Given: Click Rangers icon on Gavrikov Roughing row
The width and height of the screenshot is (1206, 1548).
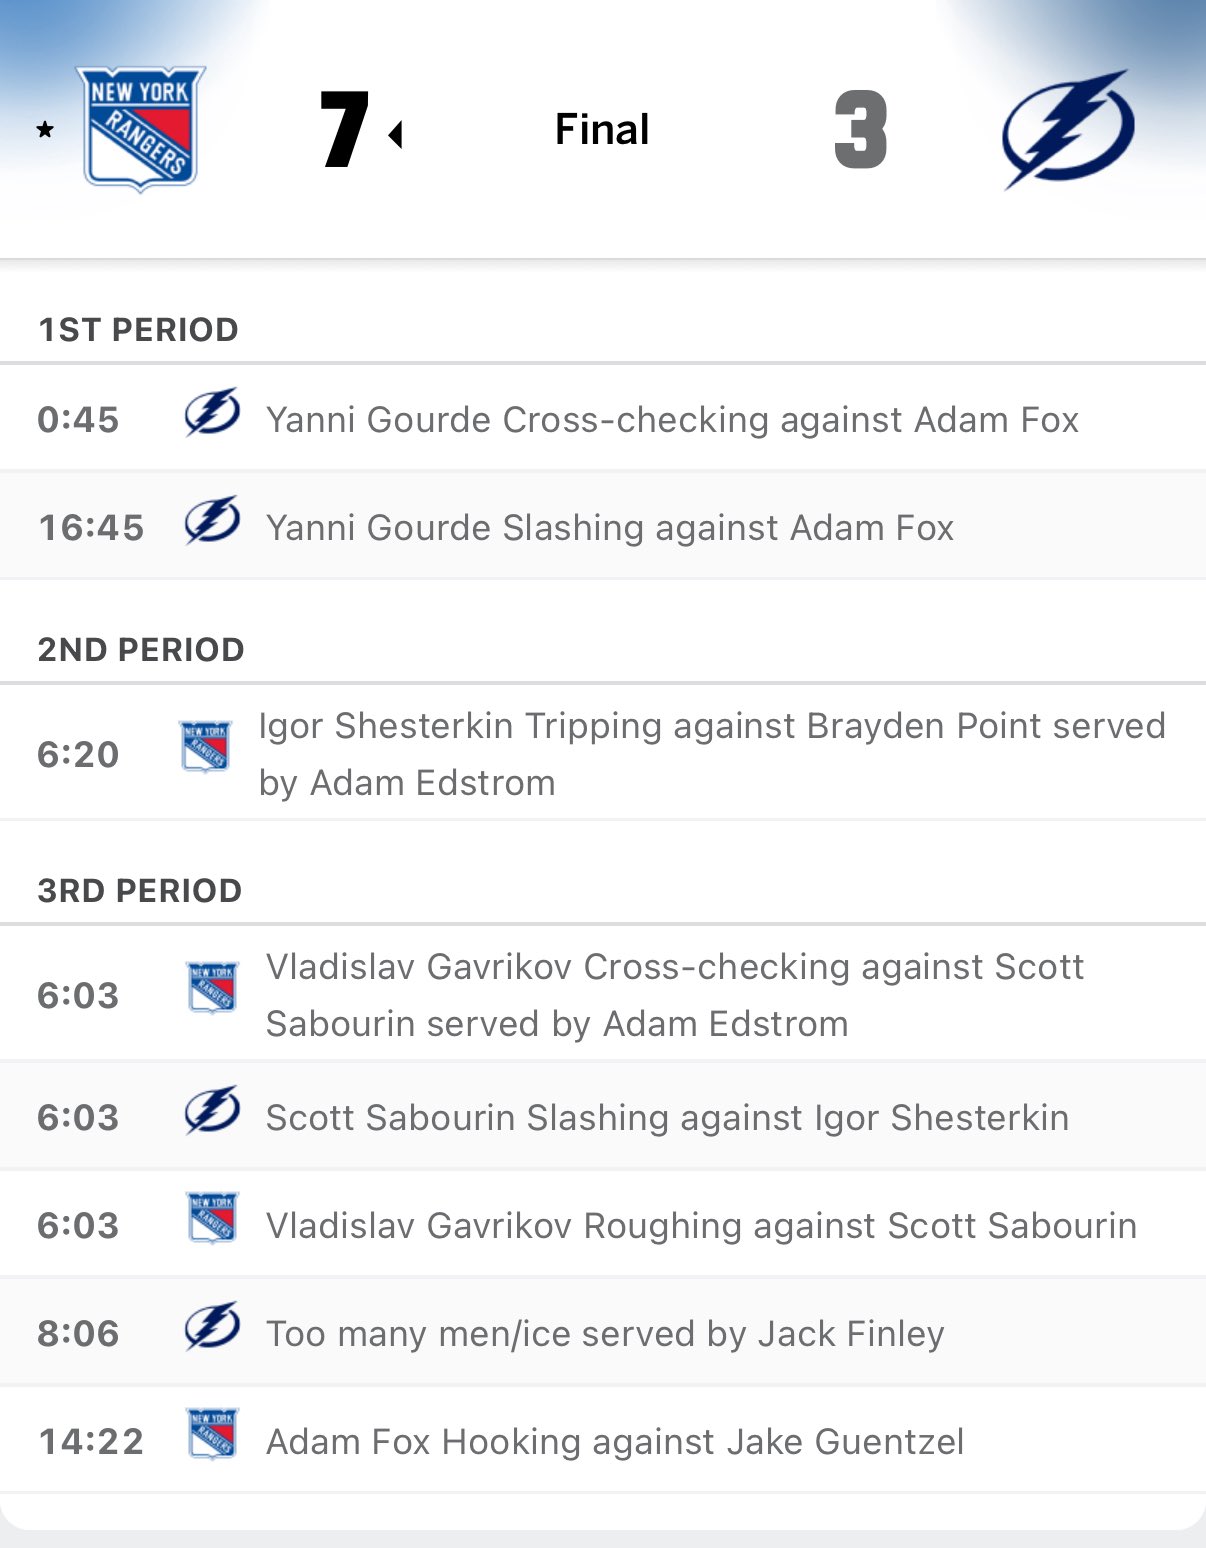Looking at the screenshot, I should pos(212,1218).
